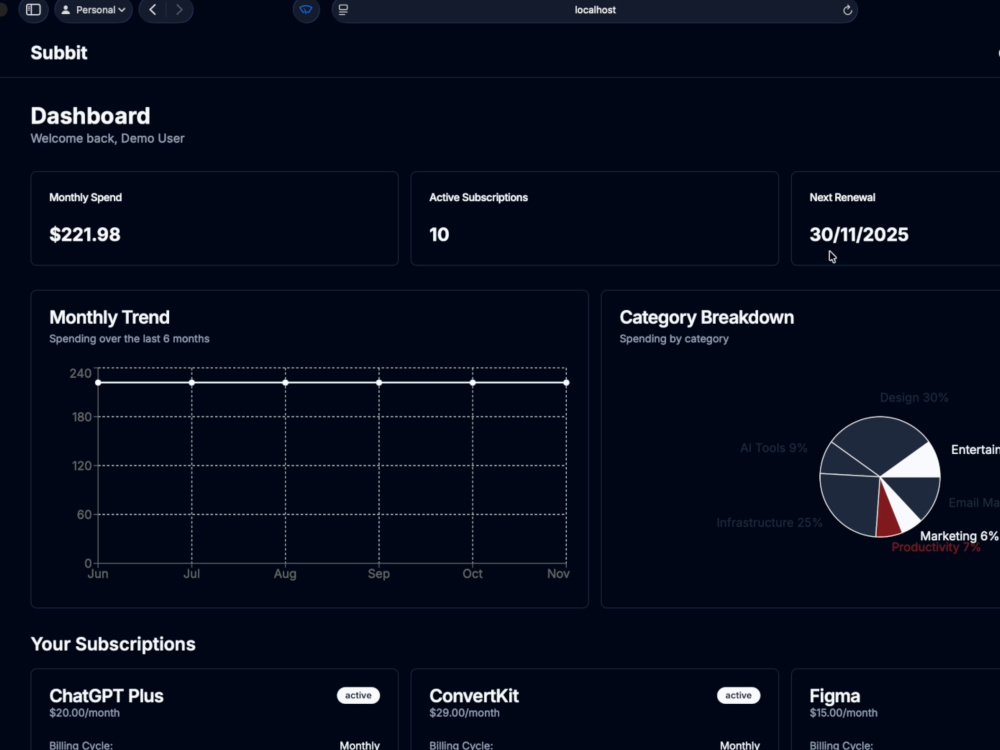1000x750 pixels.
Task: Click the Design 30% pie label
Action: pos(914,398)
